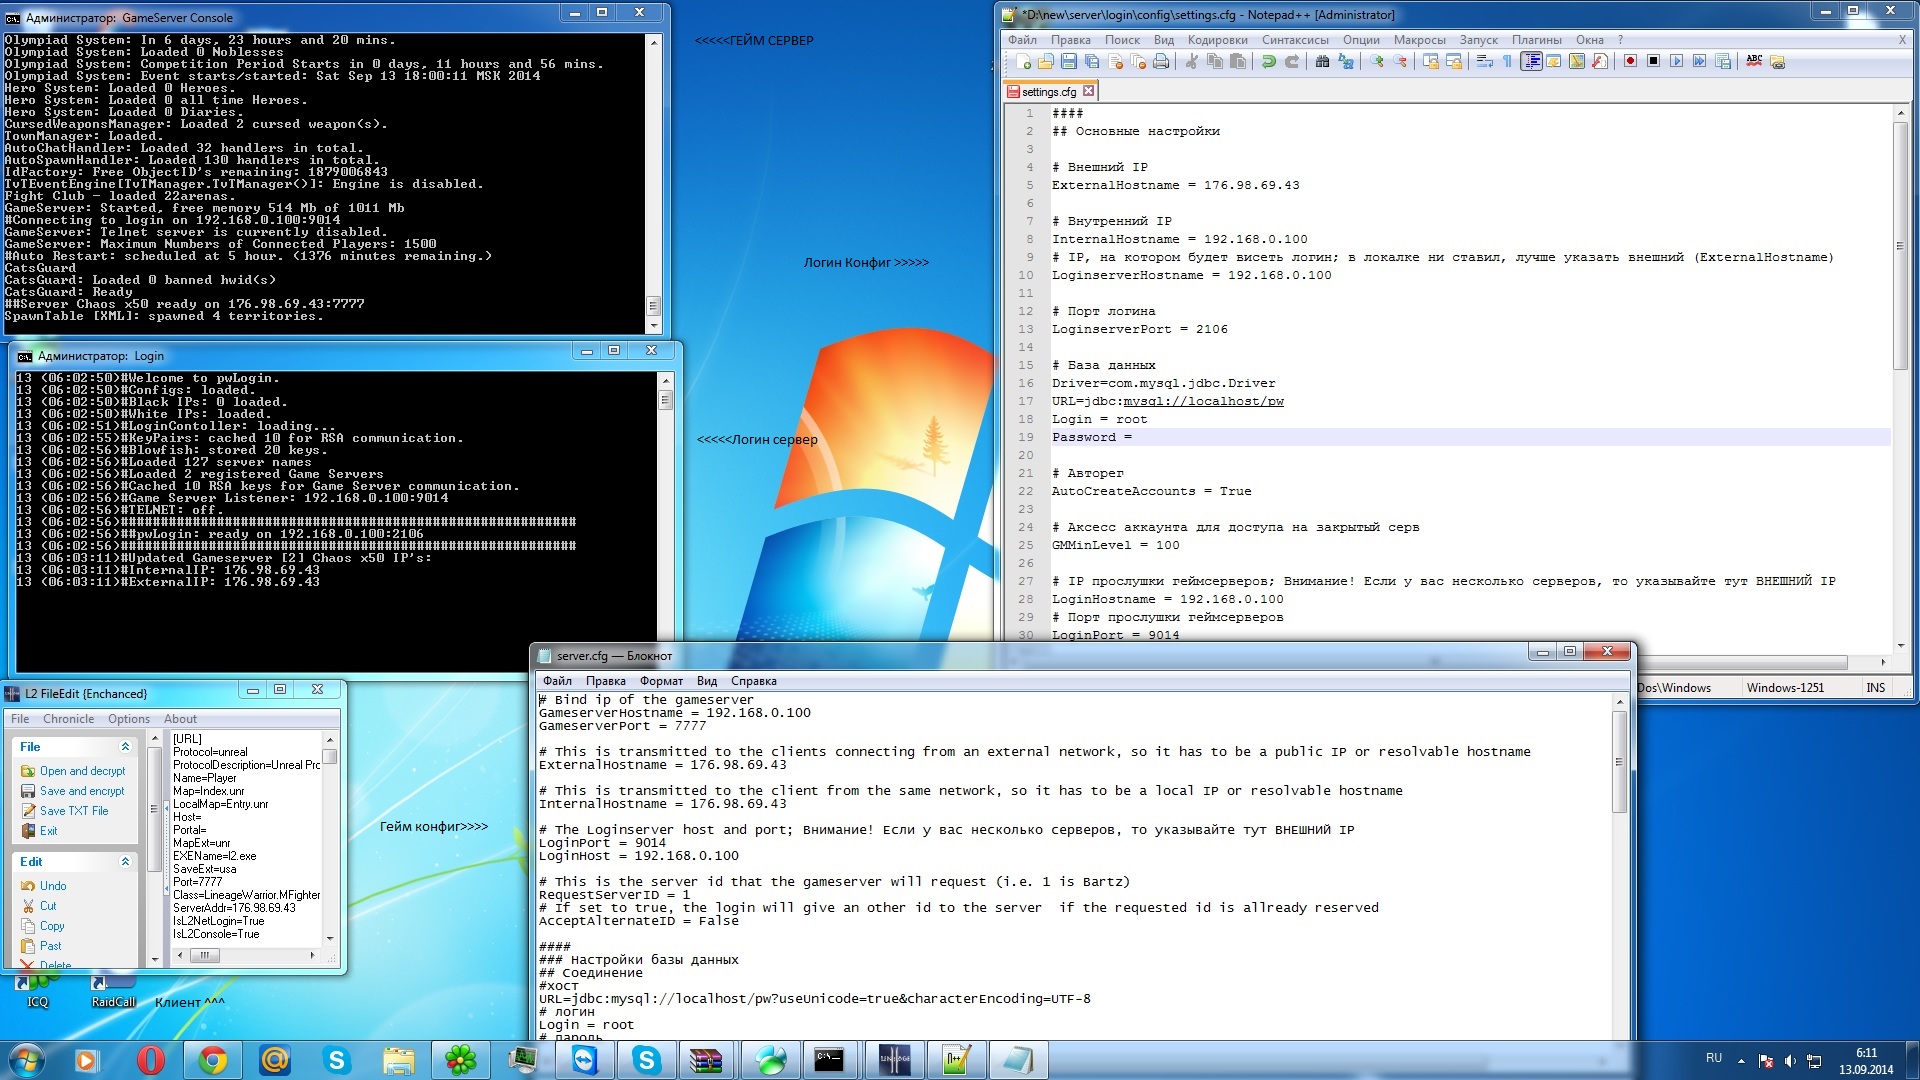The image size is (1920, 1080).
Task: Close the settings.cfg tab with its X
Action: point(1088,91)
